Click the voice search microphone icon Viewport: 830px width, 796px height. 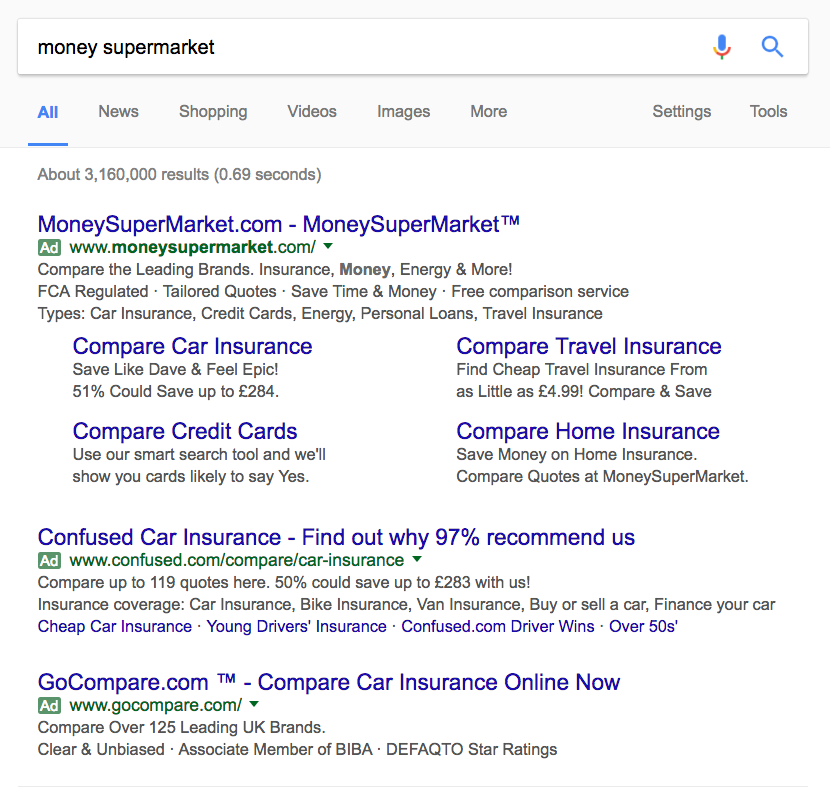(x=722, y=47)
